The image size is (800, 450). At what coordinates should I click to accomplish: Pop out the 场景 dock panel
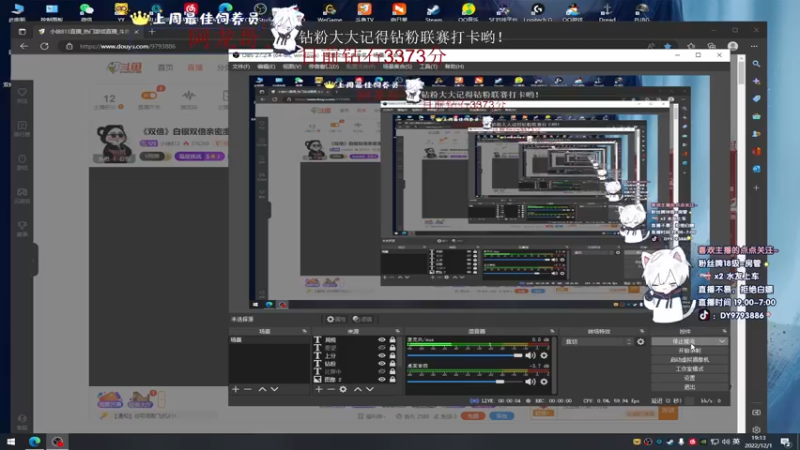(305, 331)
